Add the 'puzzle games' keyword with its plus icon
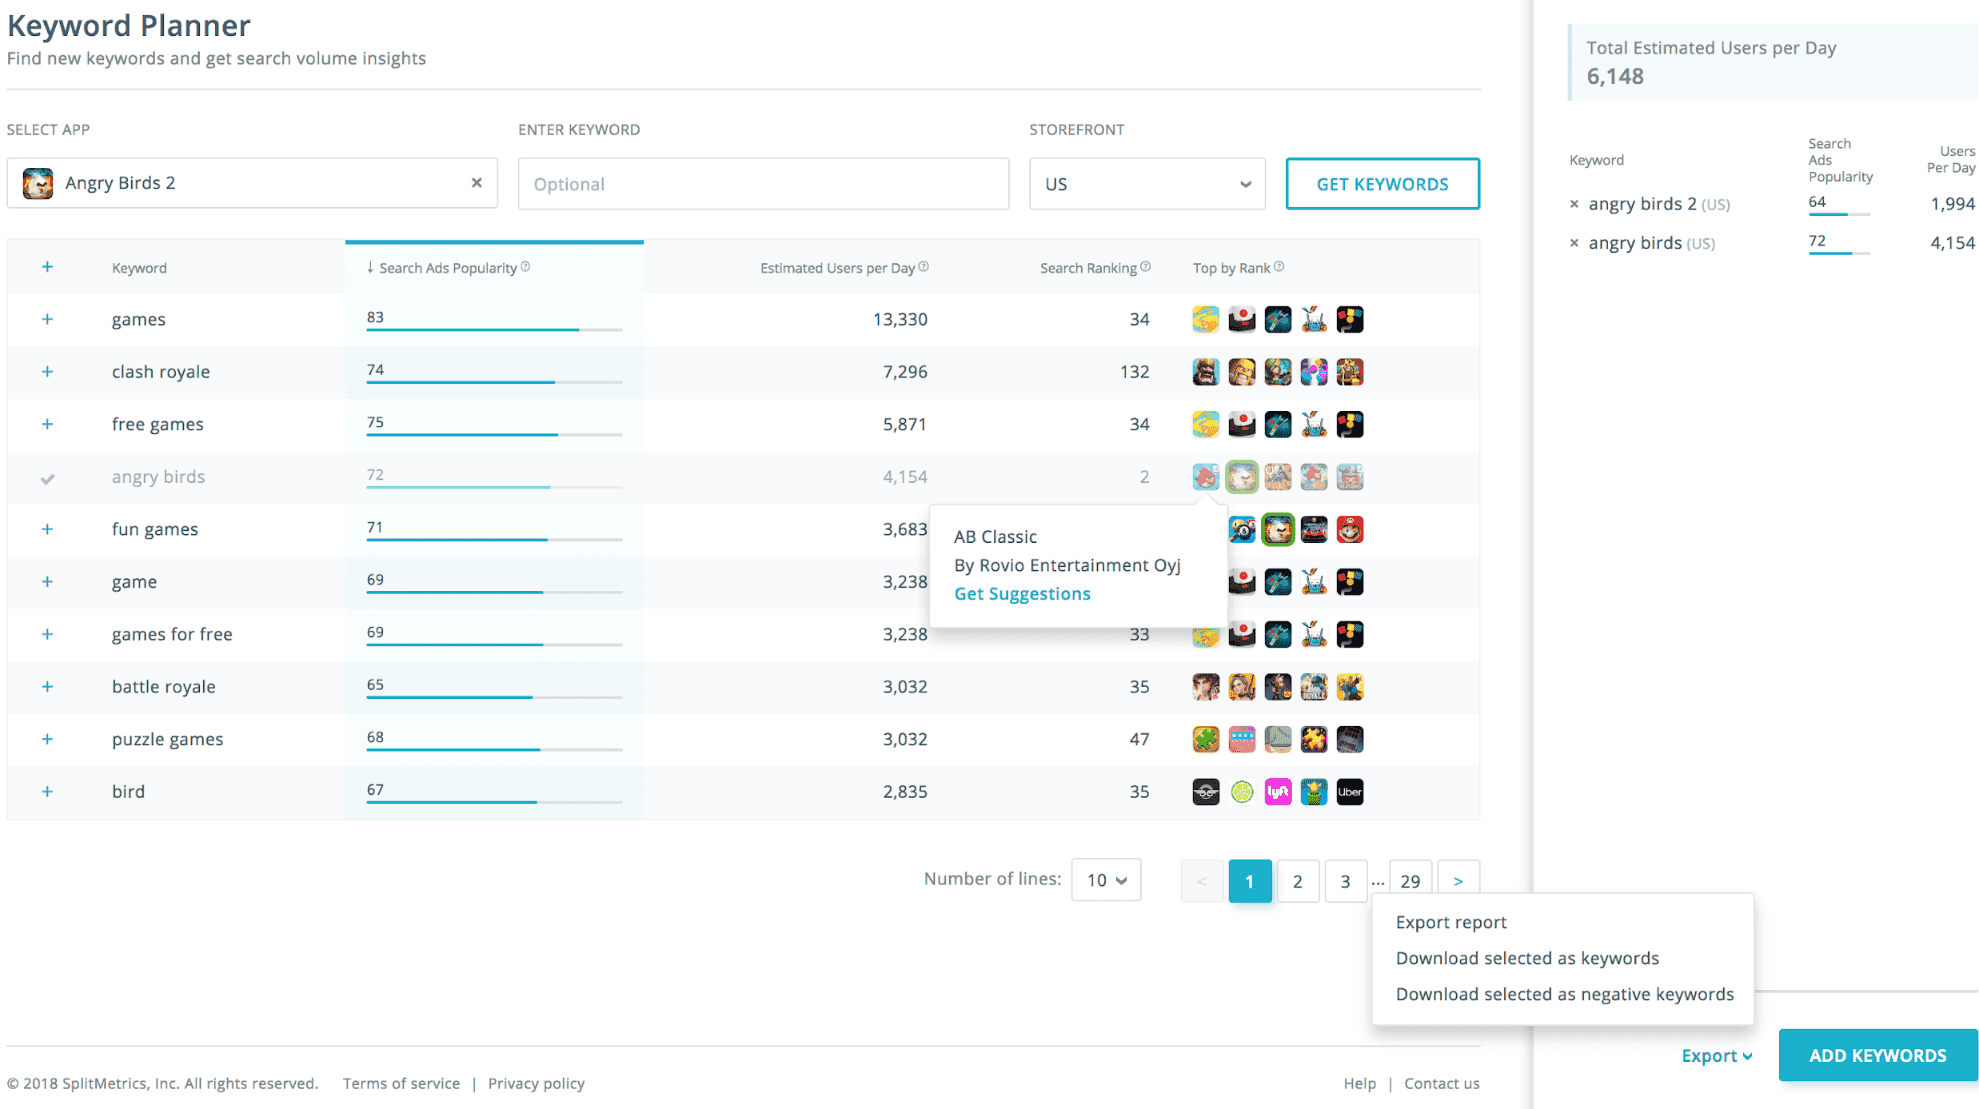Viewport: 1979px width, 1109px height. click(x=47, y=739)
